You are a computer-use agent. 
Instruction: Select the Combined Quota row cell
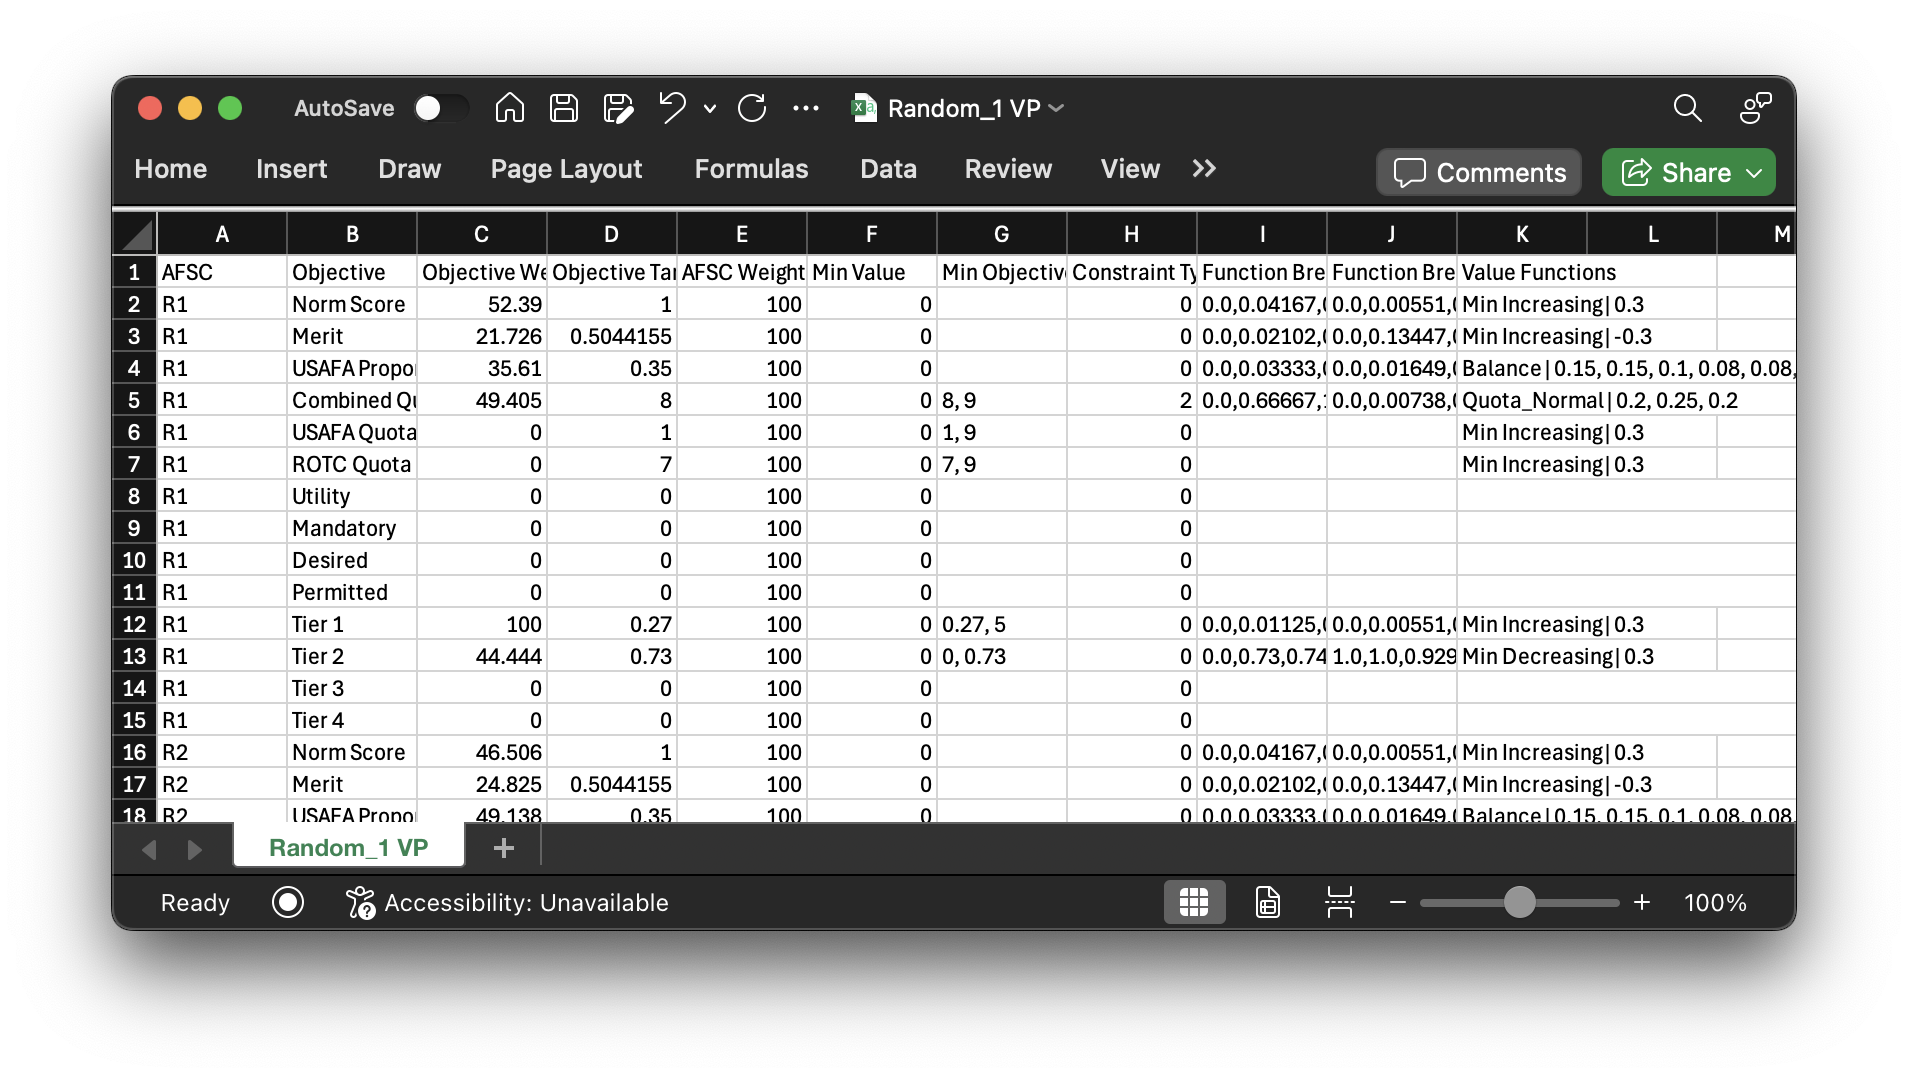pos(352,400)
